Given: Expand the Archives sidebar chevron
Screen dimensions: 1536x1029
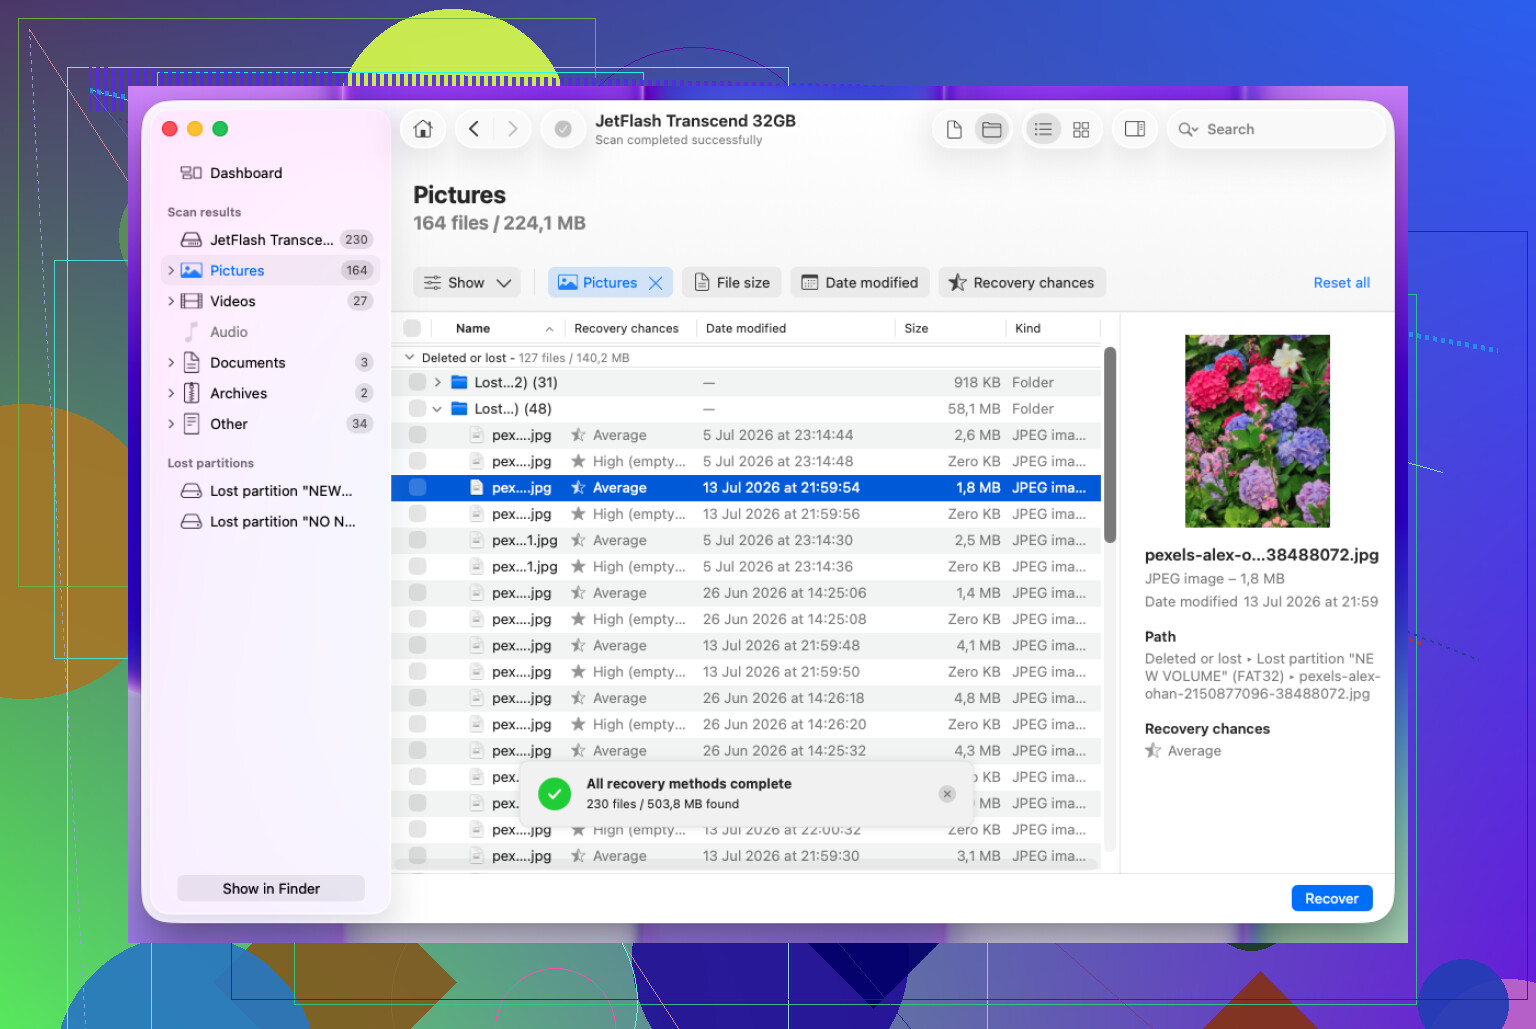Looking at the screenshot, I should (x=171, y=393).
